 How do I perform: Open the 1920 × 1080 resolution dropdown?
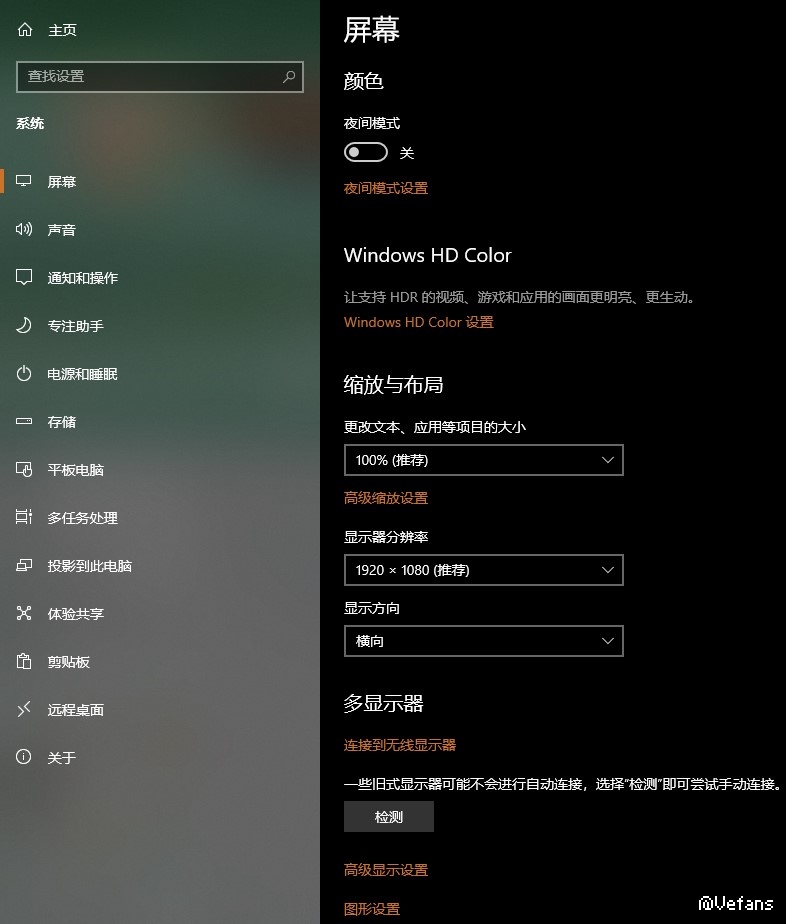coord(484,570)
